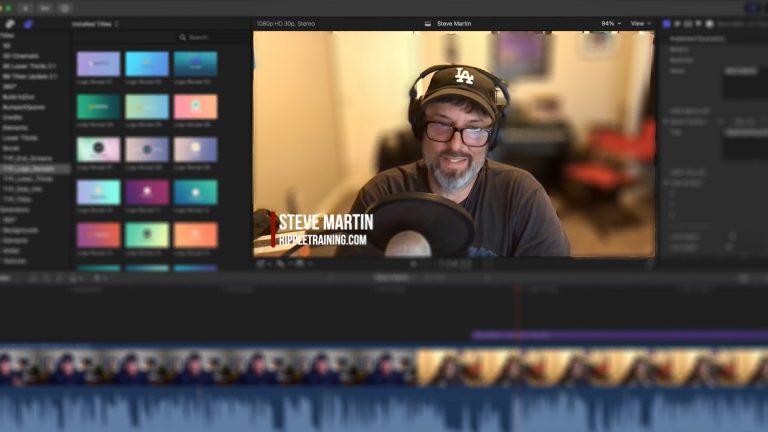Select the purple-to-orange gradient thumbnail
Screen dimensions: 768x432
[98, 235]
